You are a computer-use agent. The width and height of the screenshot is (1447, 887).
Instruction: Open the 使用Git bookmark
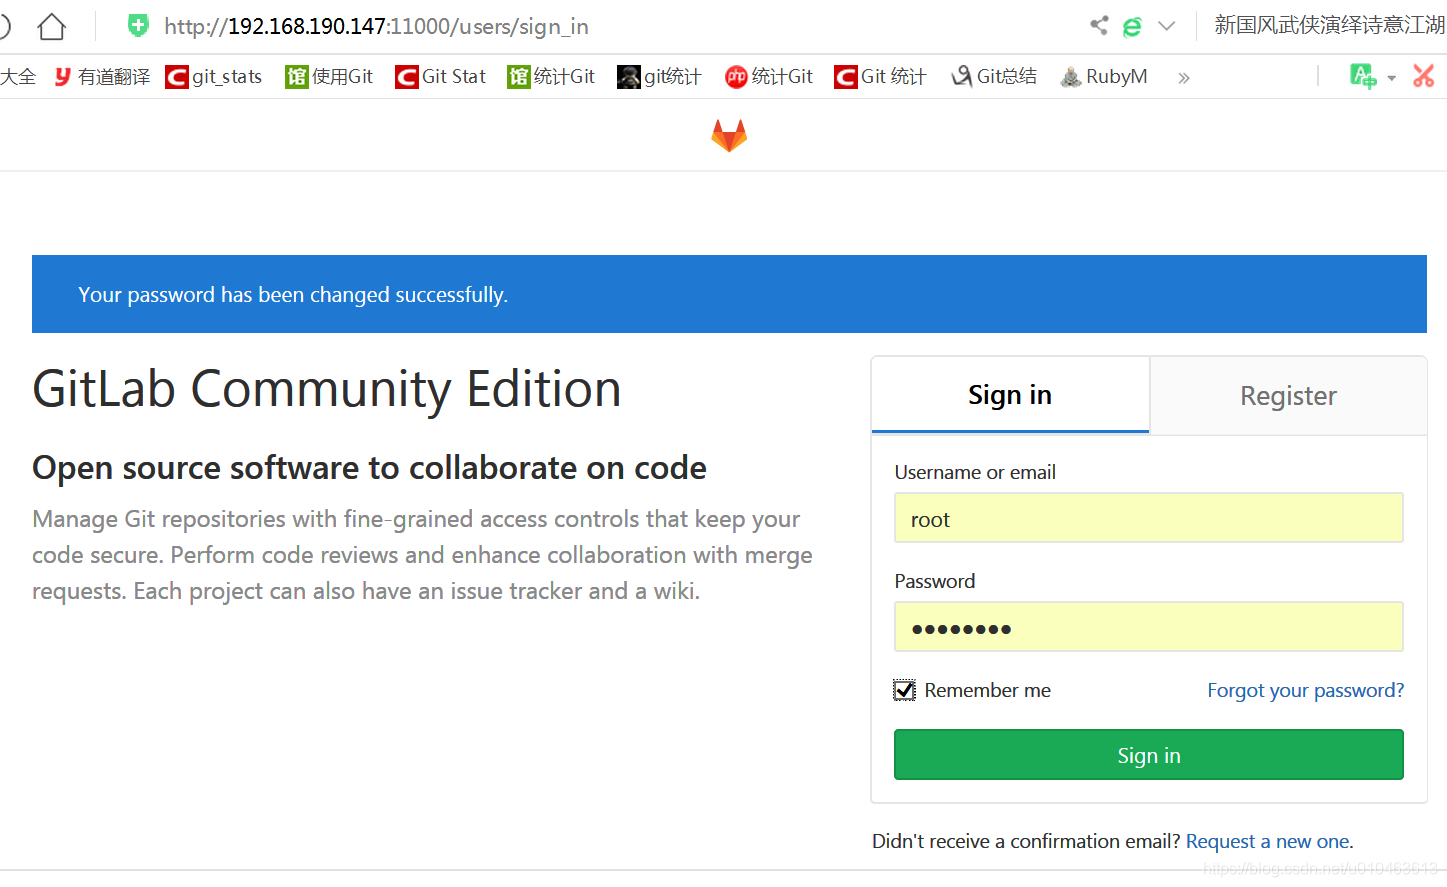click(x=329, y=77)
